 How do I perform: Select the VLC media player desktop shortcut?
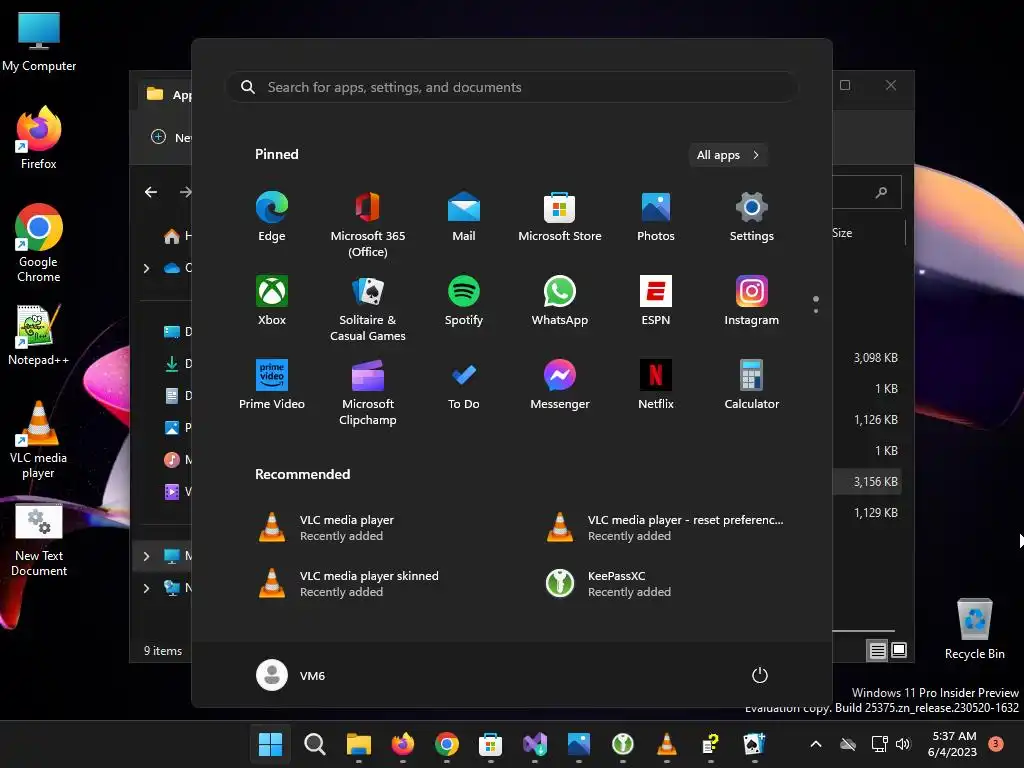coord(39,440)
